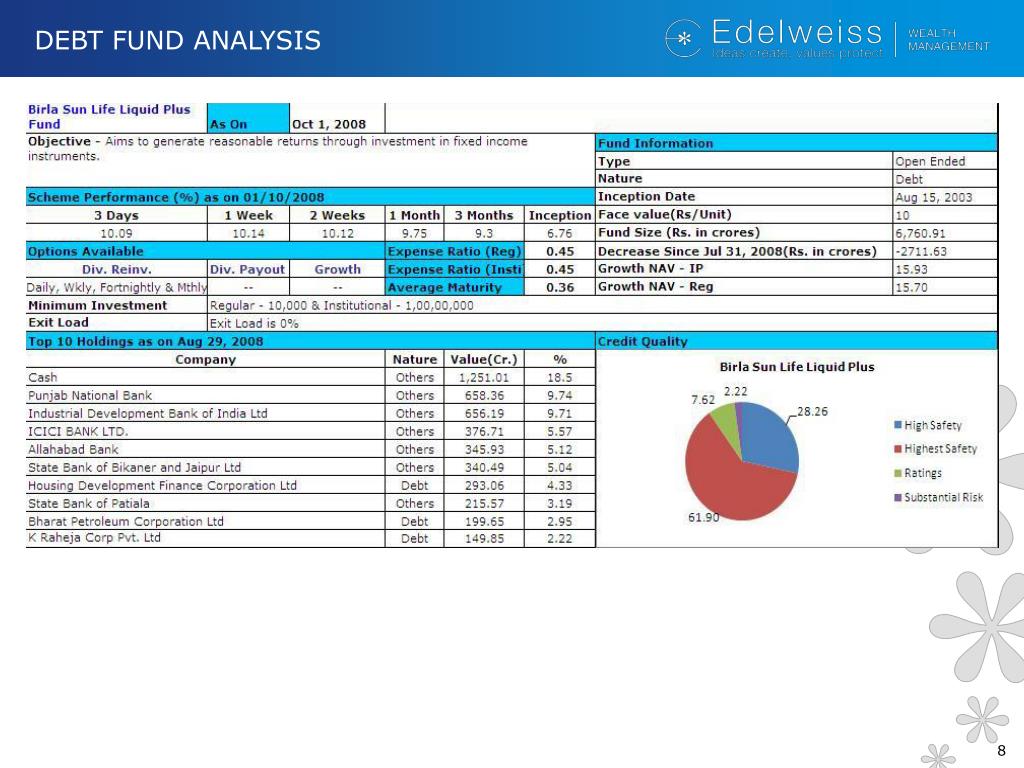Viewport: 1024px width, 768px height.
Task: Click 'Industrial Development Bank of India Ltd' row
Action: pyautogui.click(x=311, y=413)
